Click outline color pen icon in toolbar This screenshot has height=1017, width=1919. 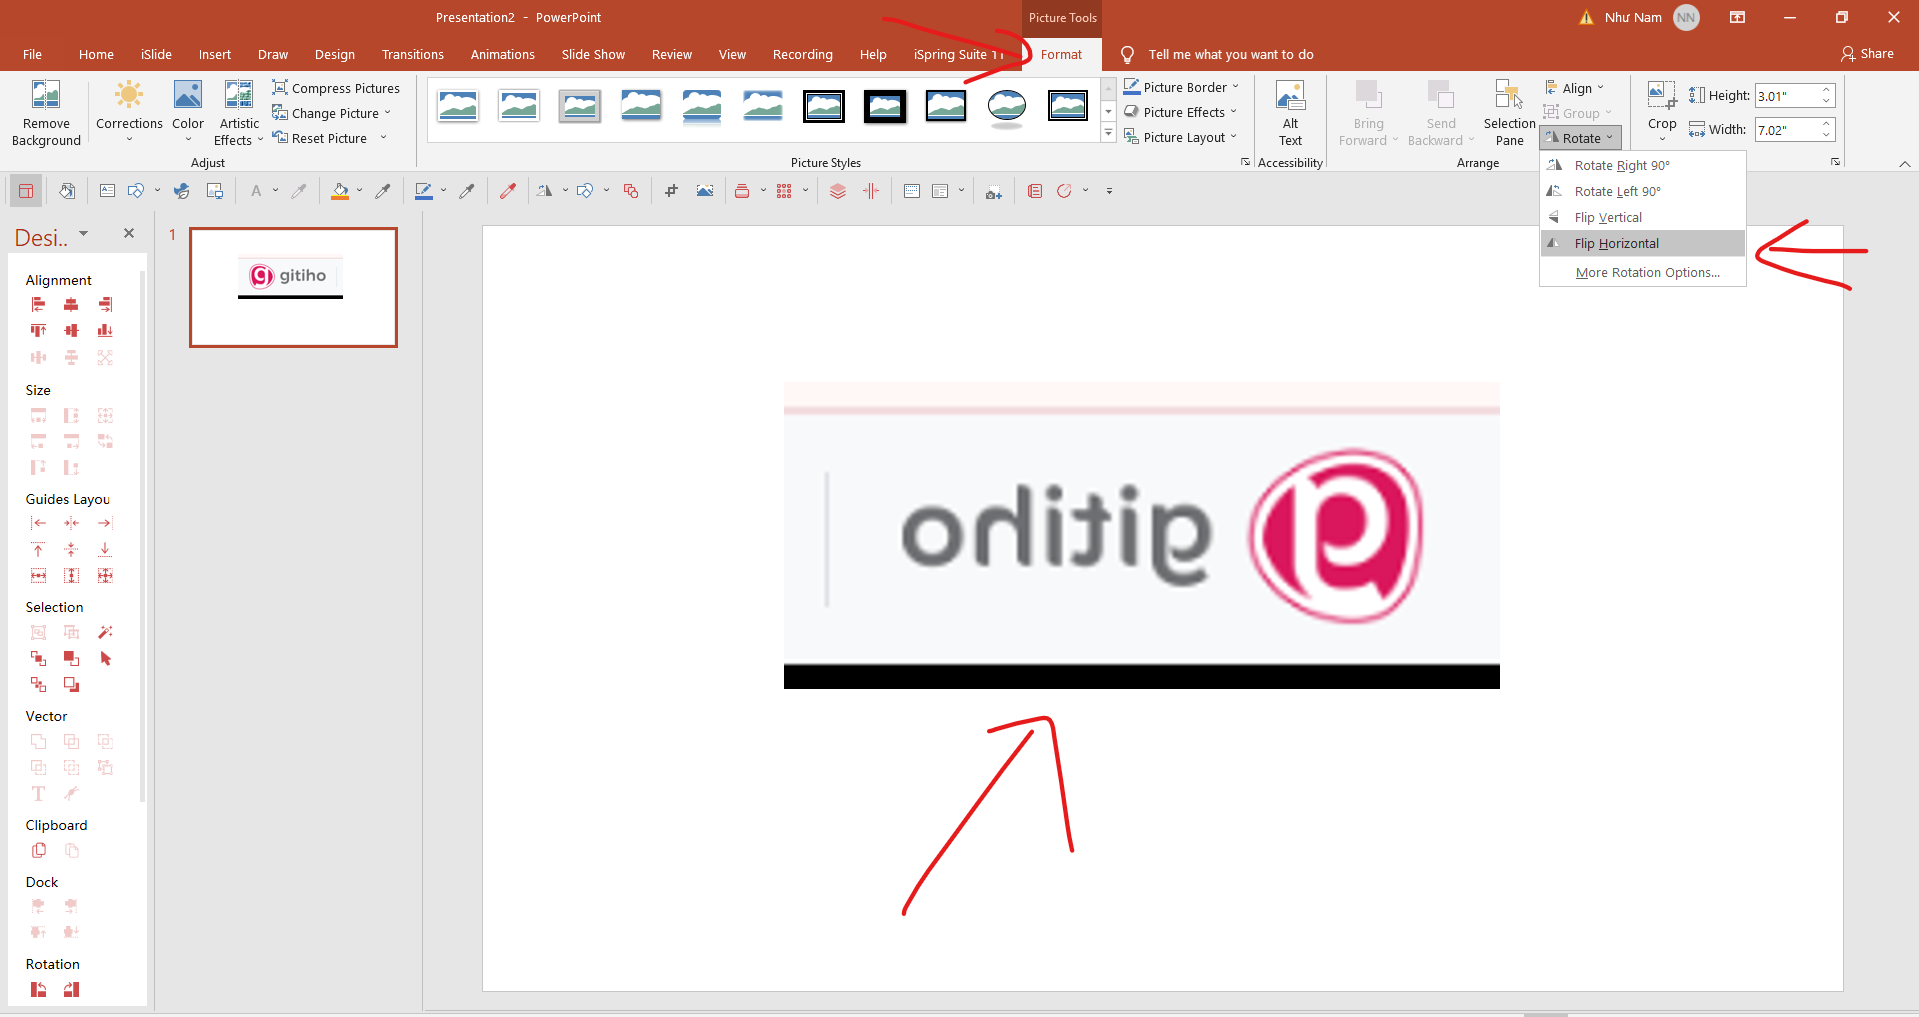pyautogui.click(x=424, y=191)
